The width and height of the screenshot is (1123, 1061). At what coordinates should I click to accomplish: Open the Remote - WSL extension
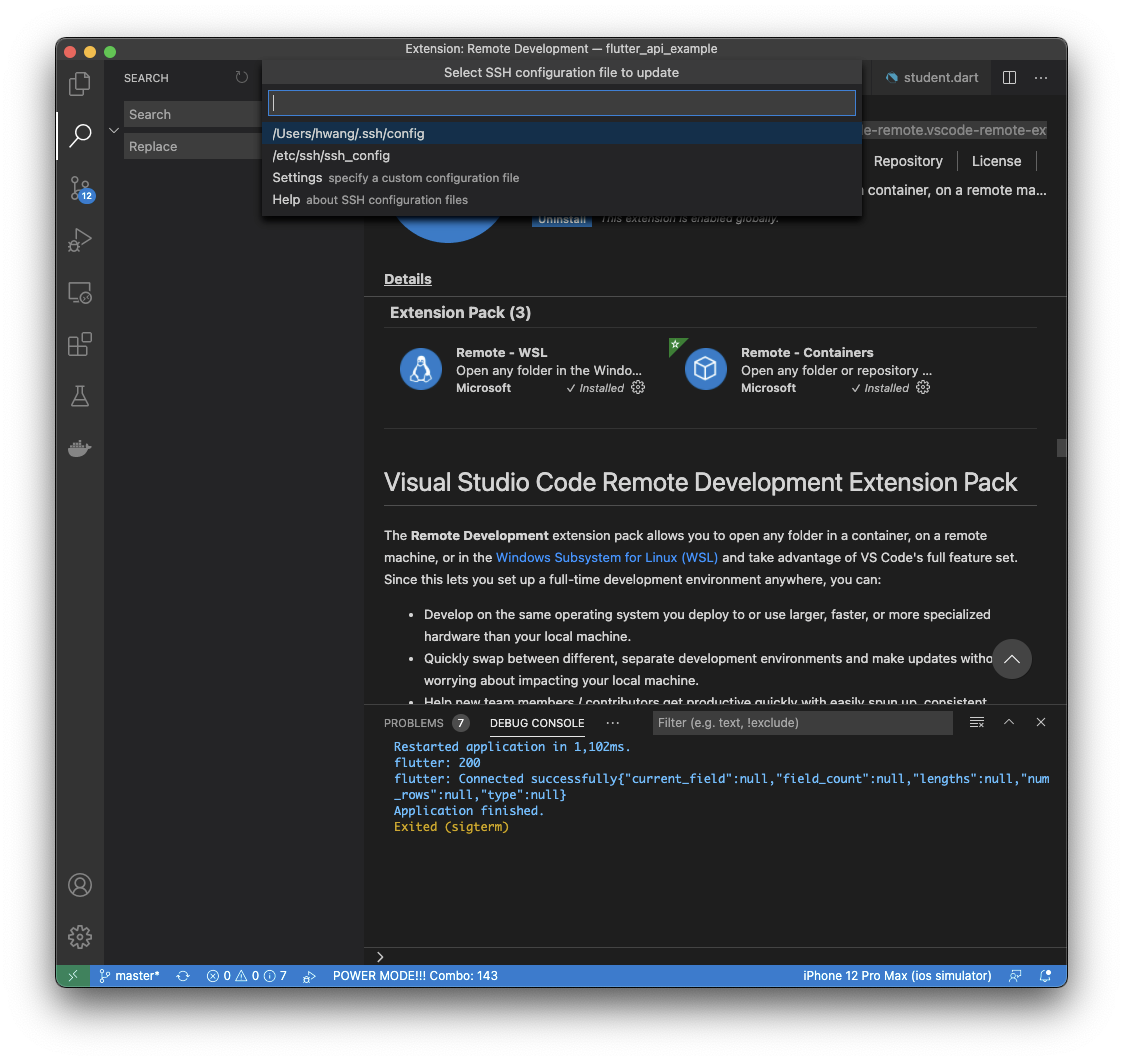click(x=522, y=370)
